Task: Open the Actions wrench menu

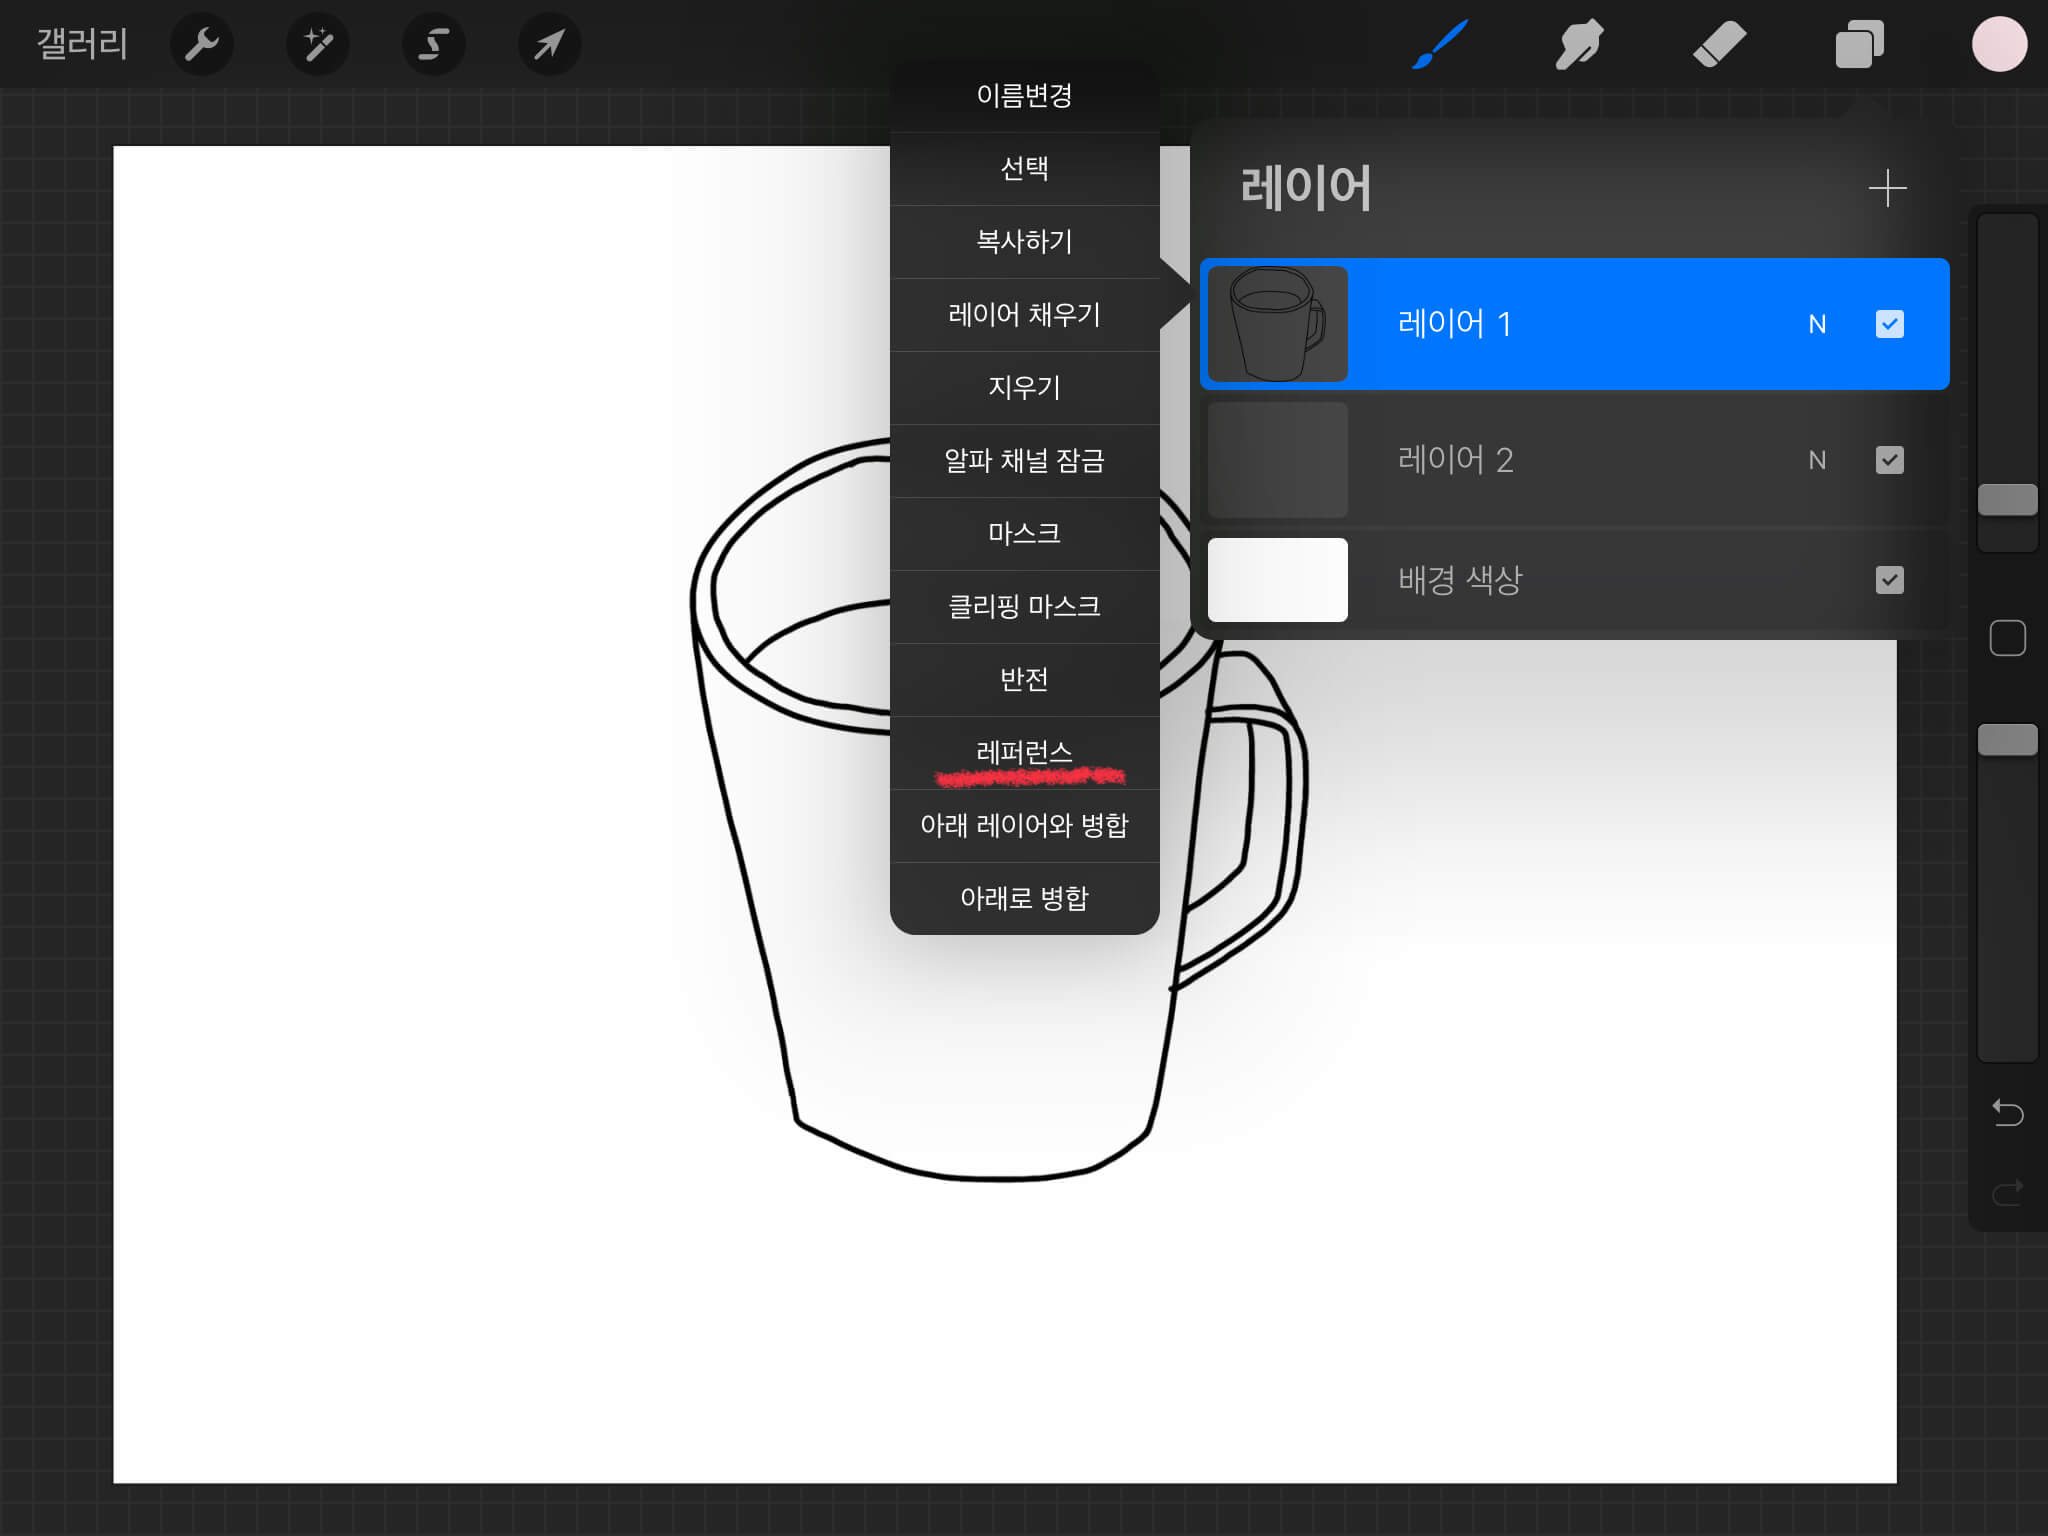Action: click(201, 44)
